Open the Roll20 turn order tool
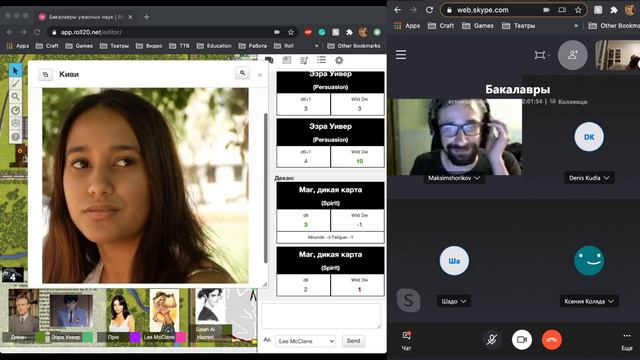 pyautogui.click(x=16, y=110)
